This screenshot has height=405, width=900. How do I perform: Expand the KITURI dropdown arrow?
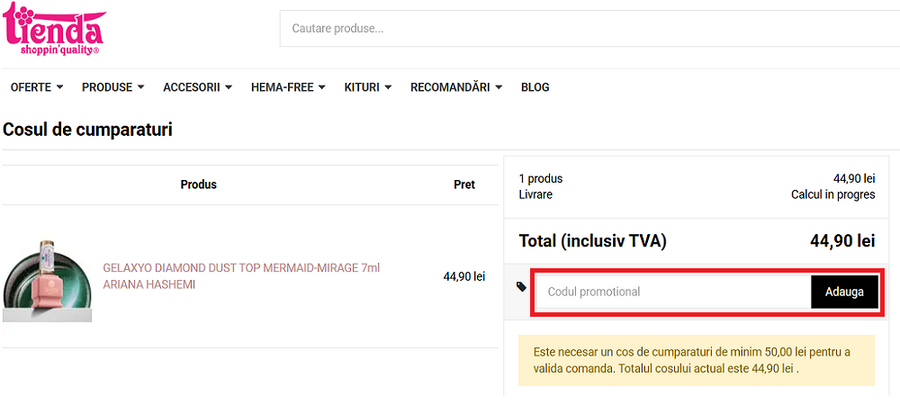[388, 88]
